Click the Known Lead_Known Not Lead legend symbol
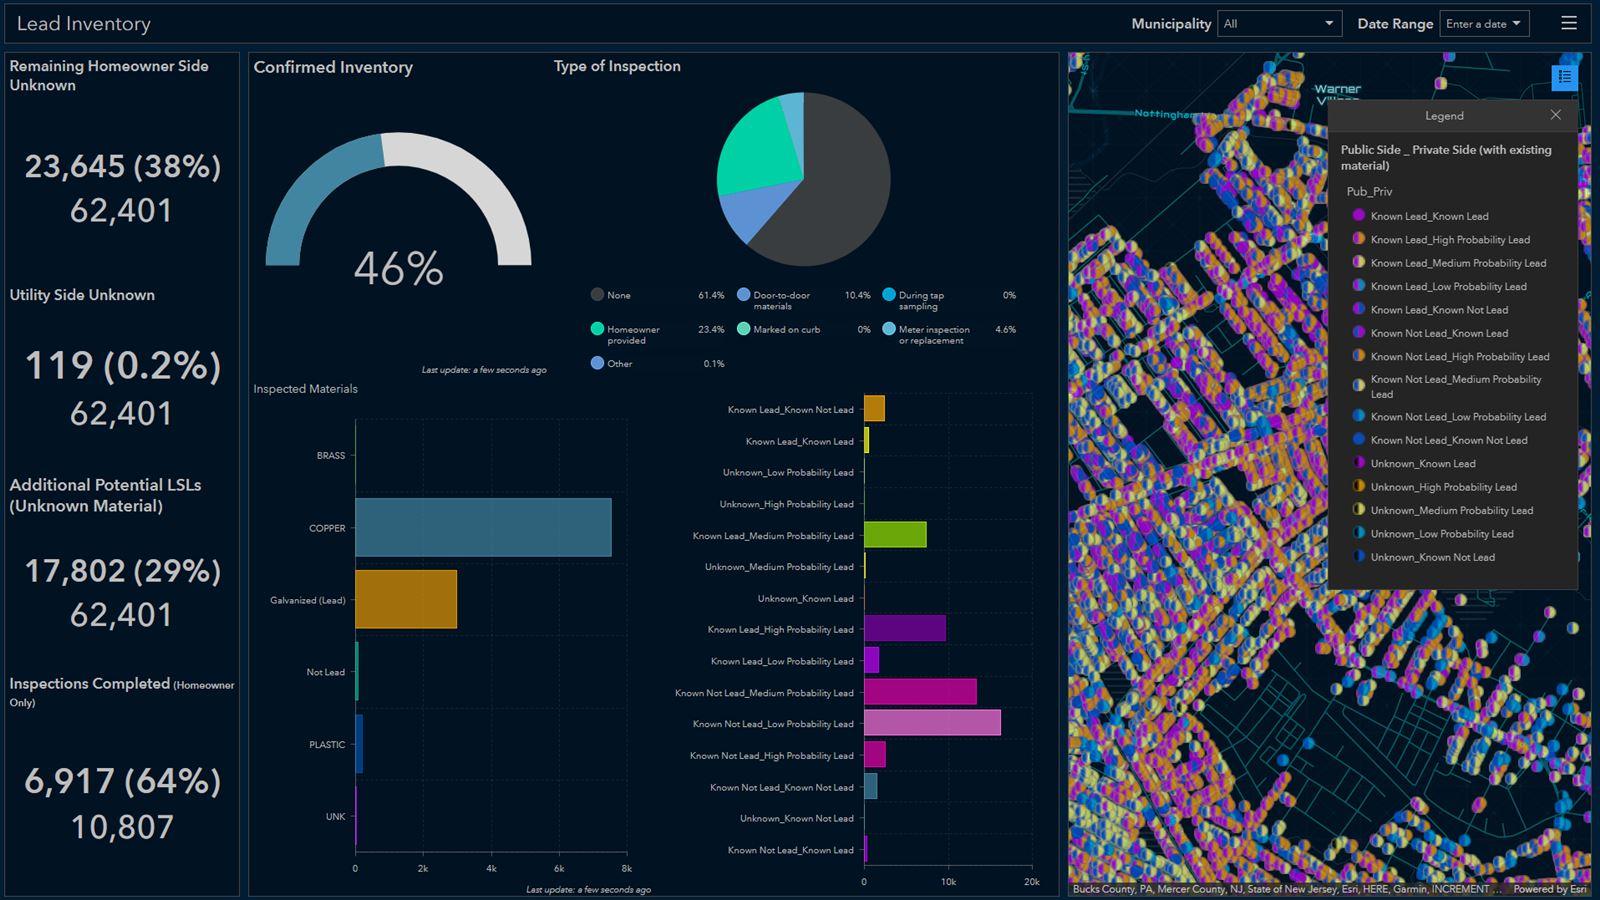This screenshot has width=1600, height=900. coord(1359,309)
